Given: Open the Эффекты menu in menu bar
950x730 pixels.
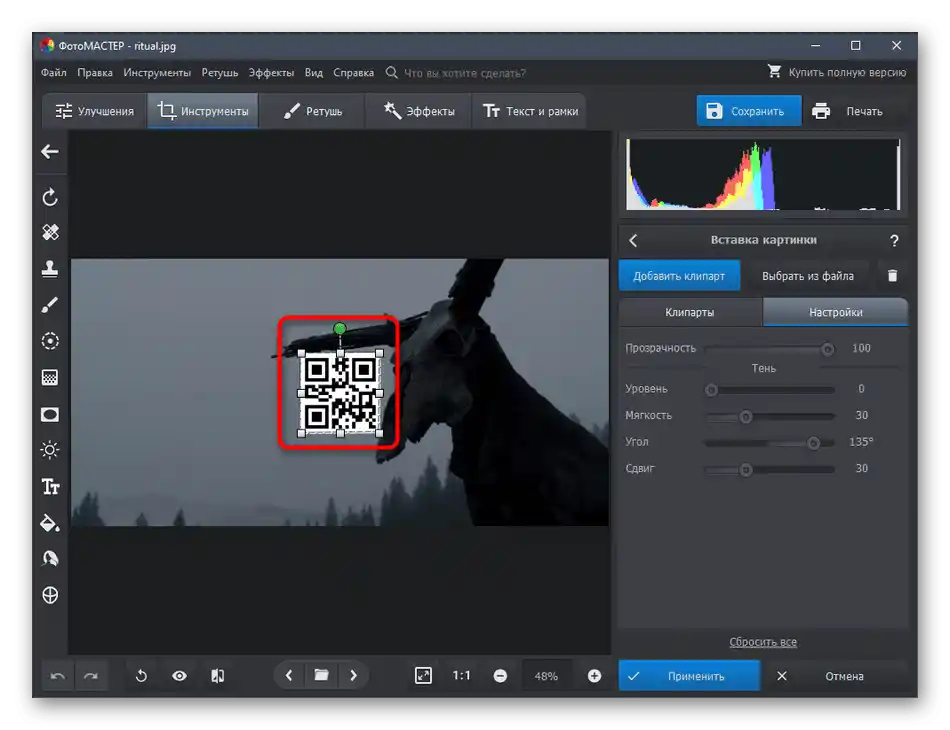Looking at the screenshot, I should (x=271, y=73).
